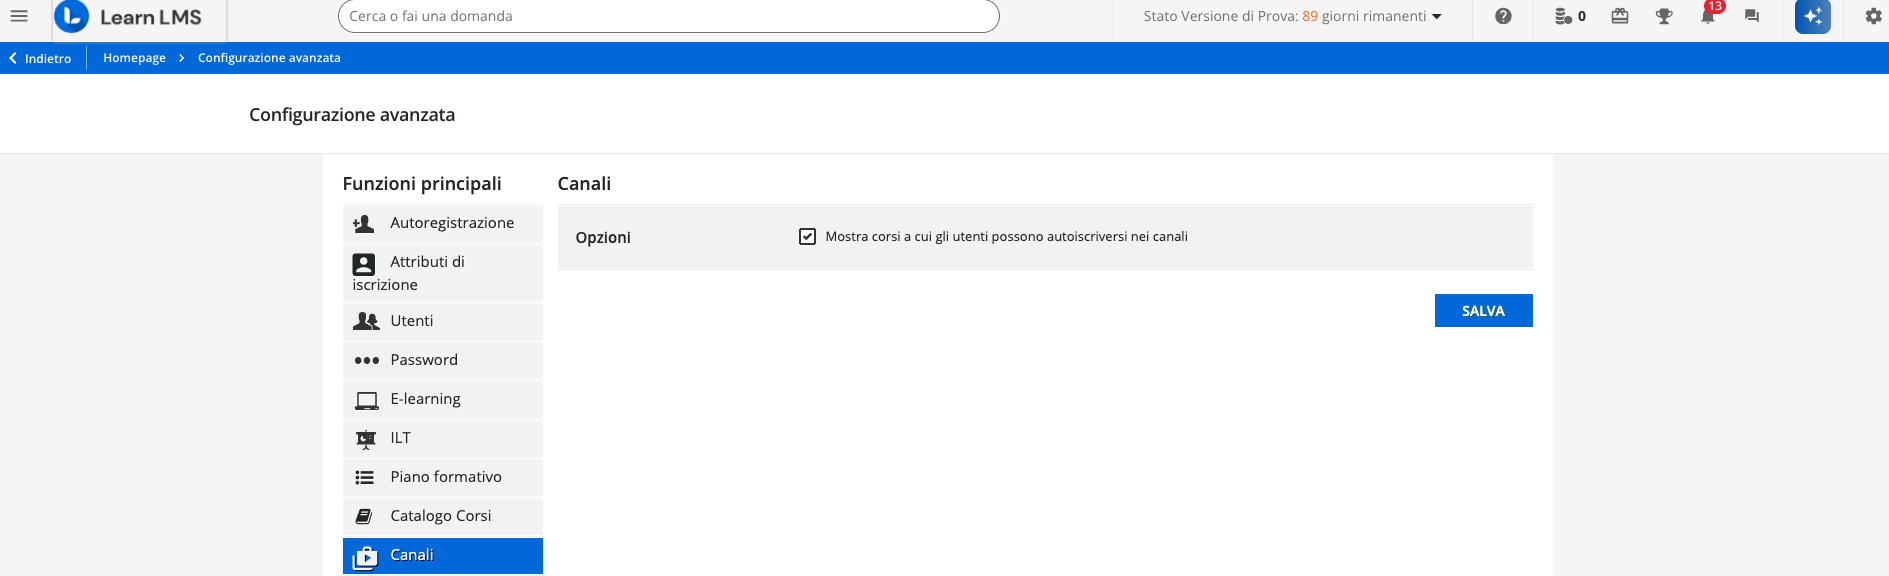Open the Utenti section

[x=443, y=321]
